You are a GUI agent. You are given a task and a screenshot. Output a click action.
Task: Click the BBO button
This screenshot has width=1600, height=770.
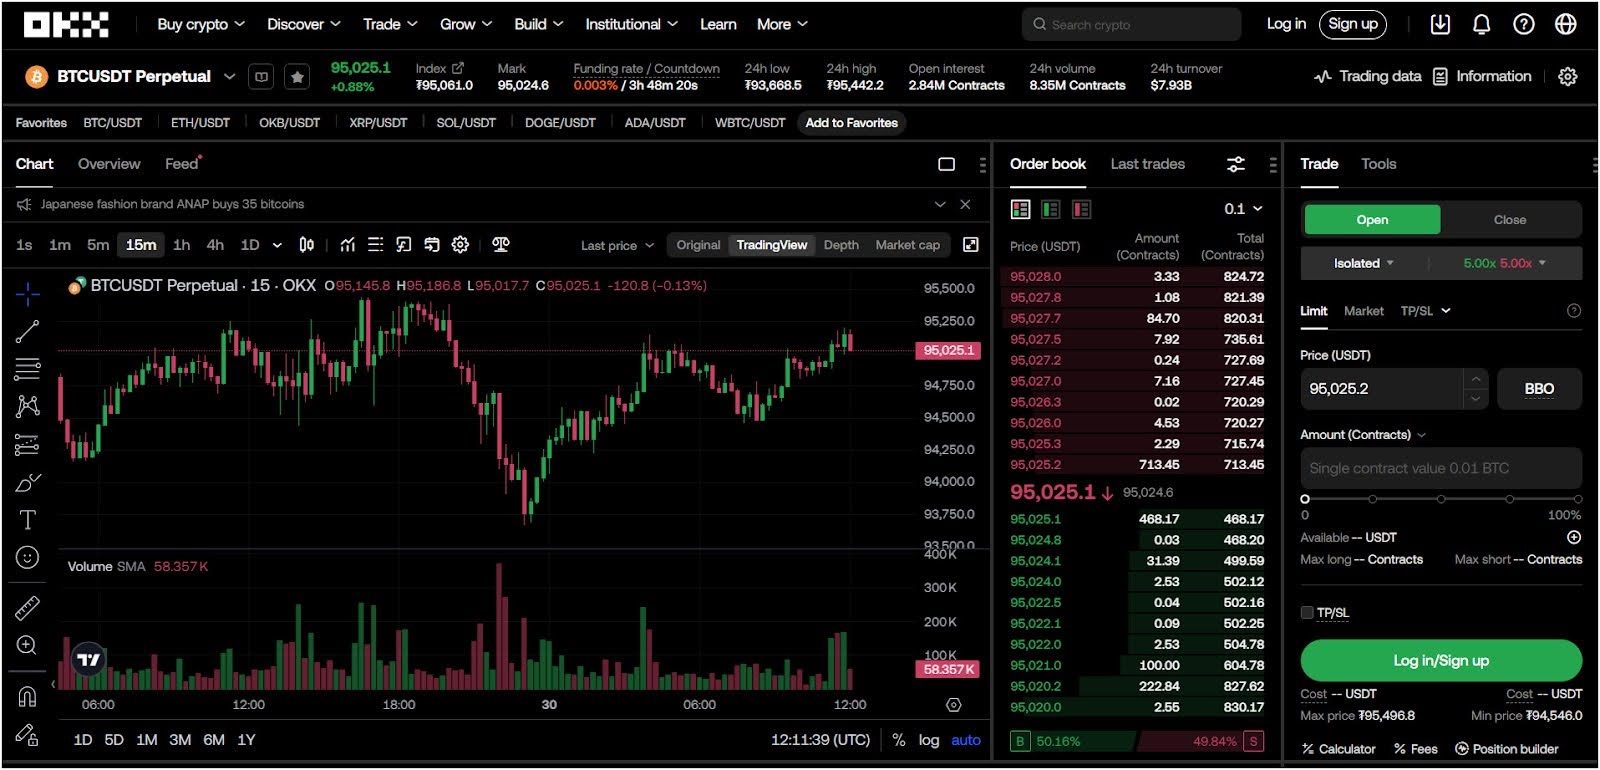tap(1539, 389)
